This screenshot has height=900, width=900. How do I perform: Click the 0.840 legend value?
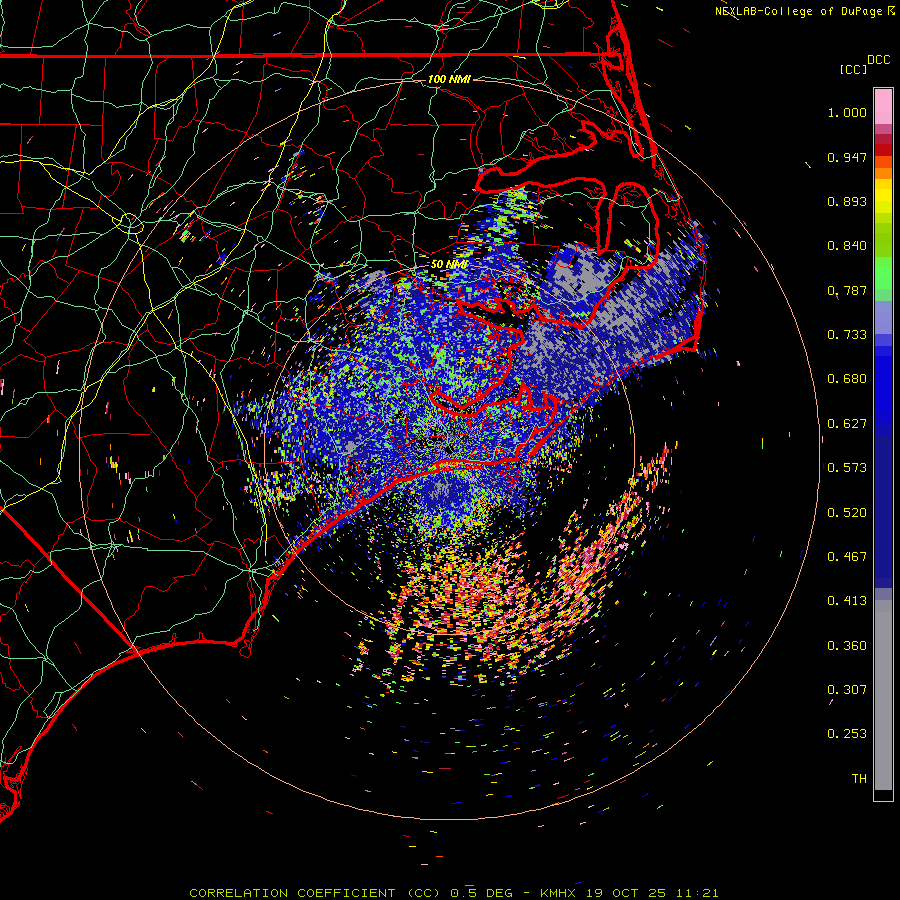(x=847, y=246)
